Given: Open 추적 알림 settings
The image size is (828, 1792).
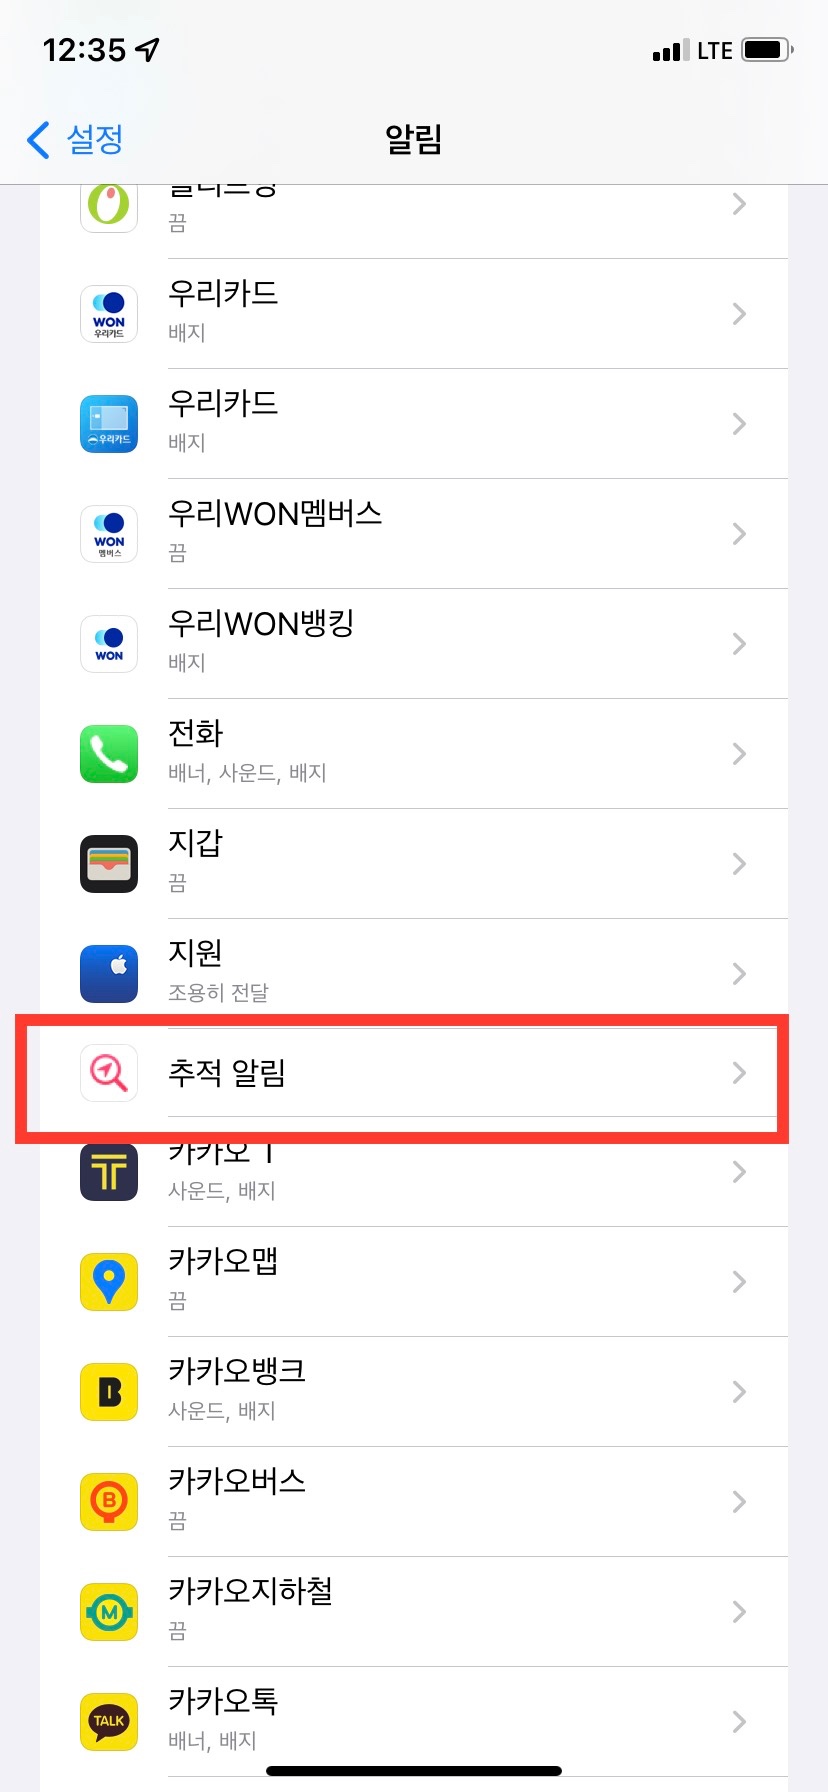Looking at the screenshot, I should [414, 1073].
